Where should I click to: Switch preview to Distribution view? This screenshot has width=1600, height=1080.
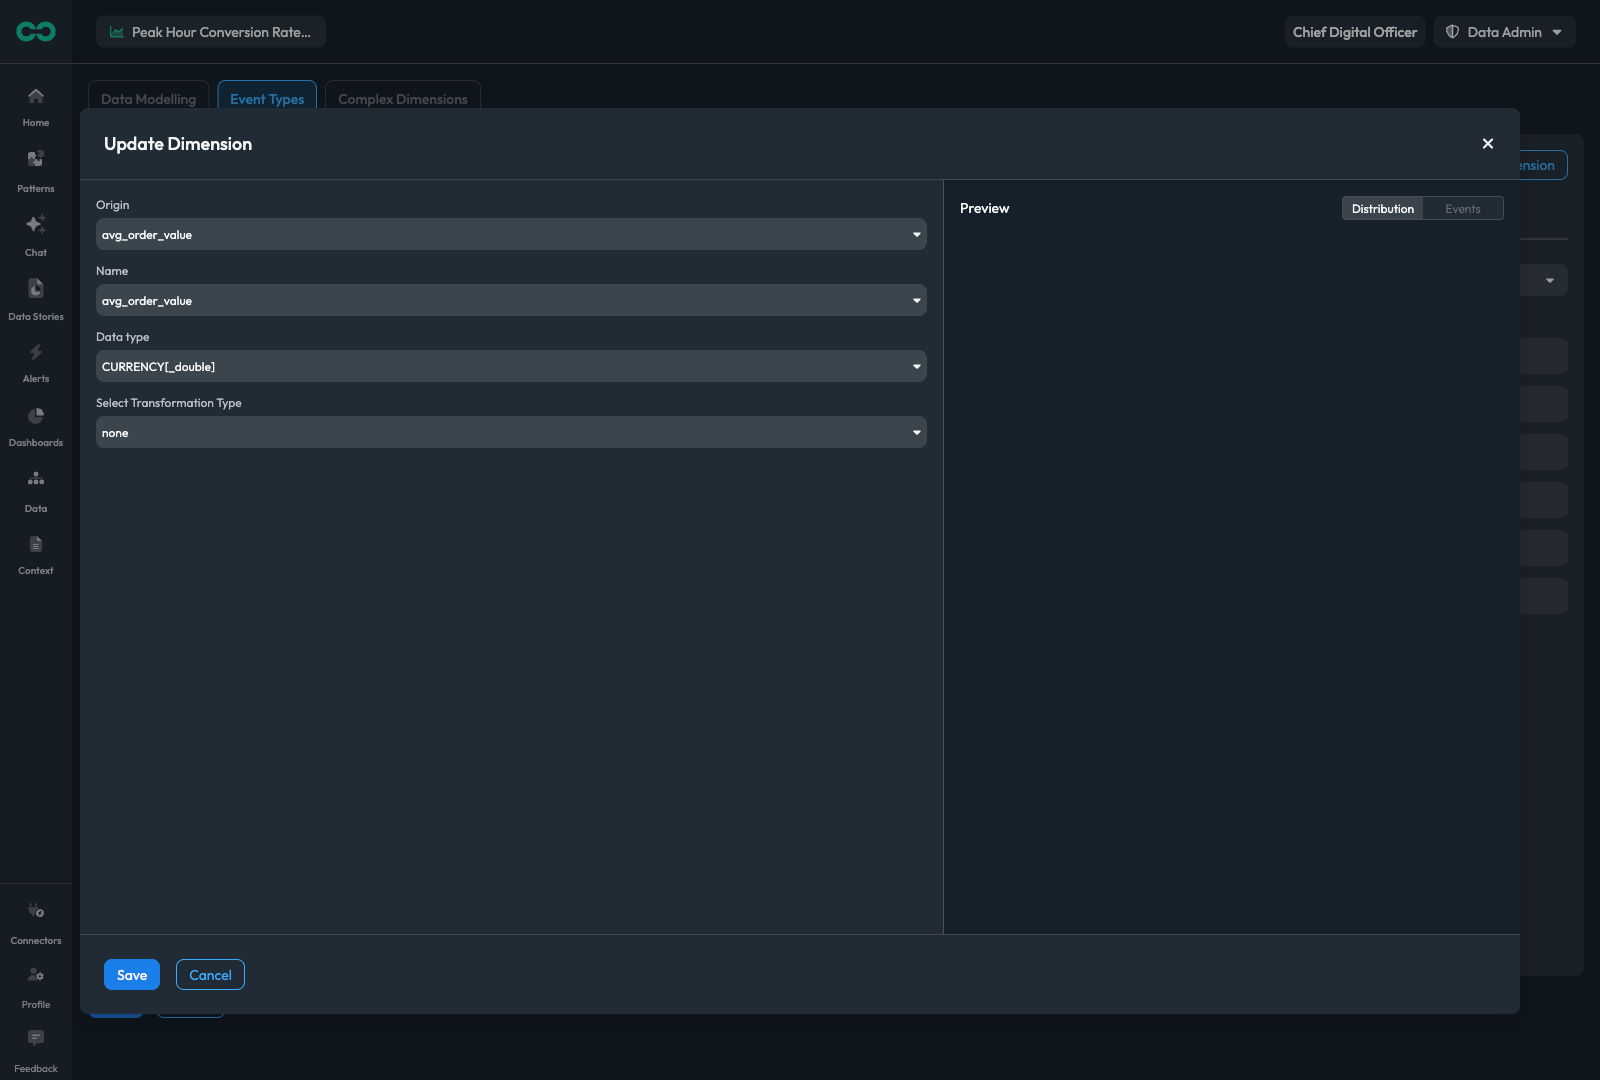[1382, 209]
